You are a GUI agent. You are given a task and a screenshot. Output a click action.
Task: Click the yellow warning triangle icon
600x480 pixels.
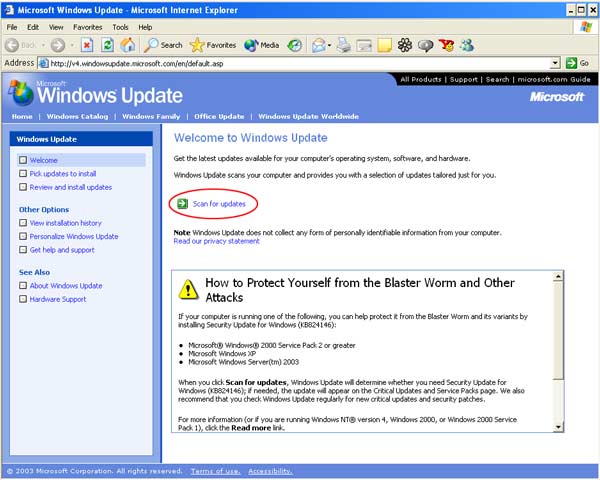pyautogui.click(x=188, y=290)
